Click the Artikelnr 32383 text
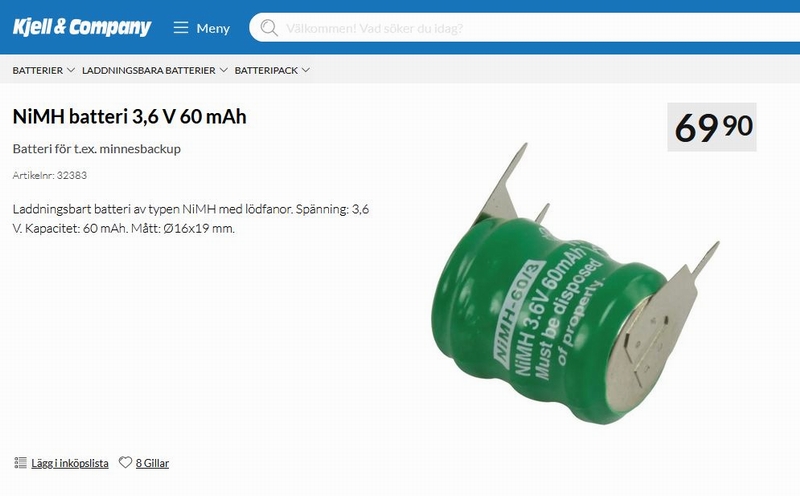The image size is (800, 496). (49, 175)
